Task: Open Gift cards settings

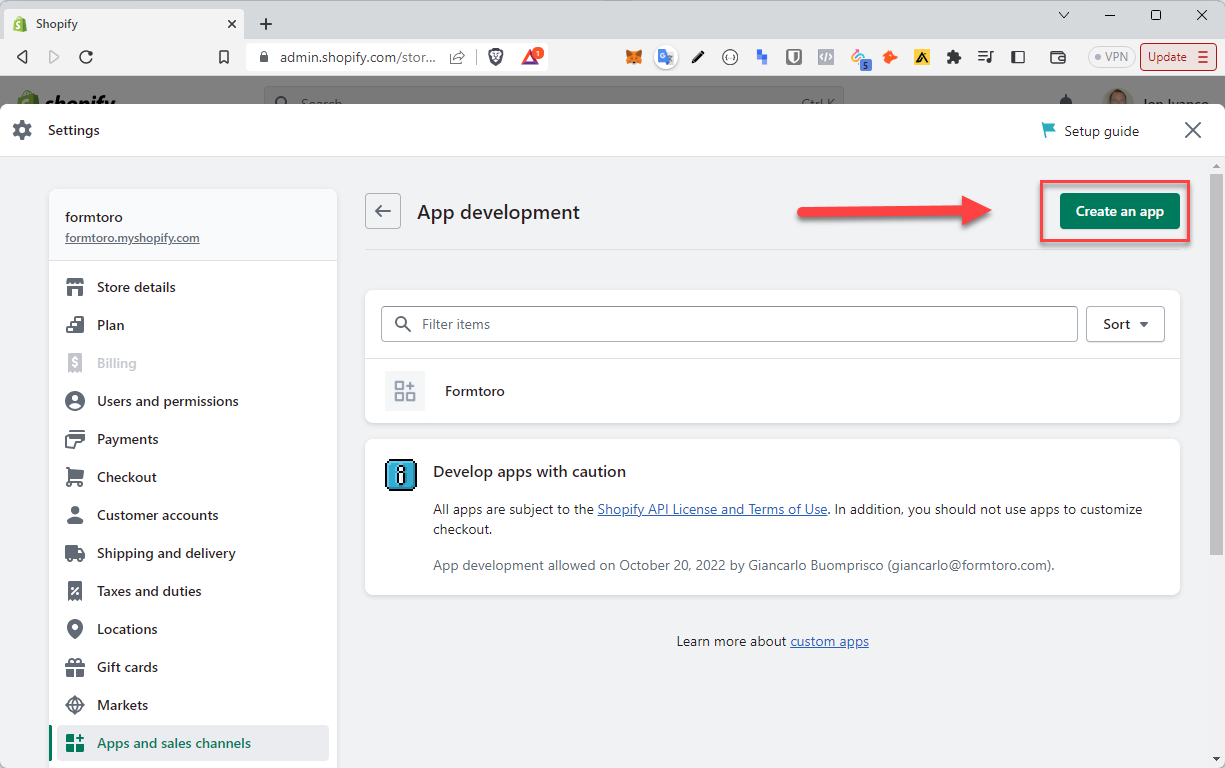Action: (193, 667)
